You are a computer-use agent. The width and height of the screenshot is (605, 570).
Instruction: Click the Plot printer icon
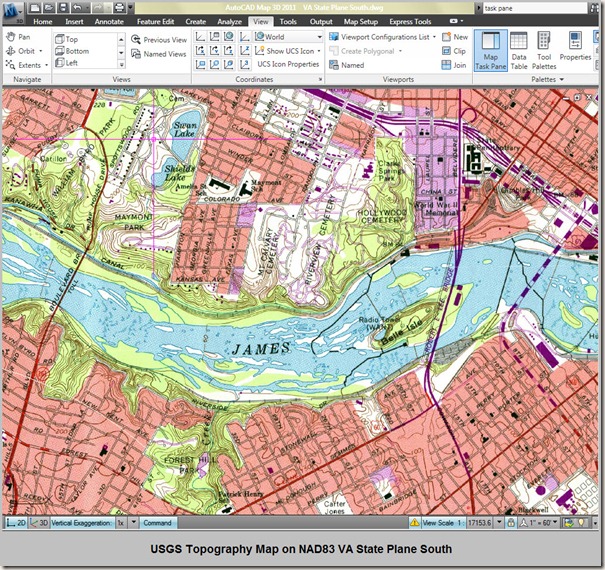click(120, 7)
